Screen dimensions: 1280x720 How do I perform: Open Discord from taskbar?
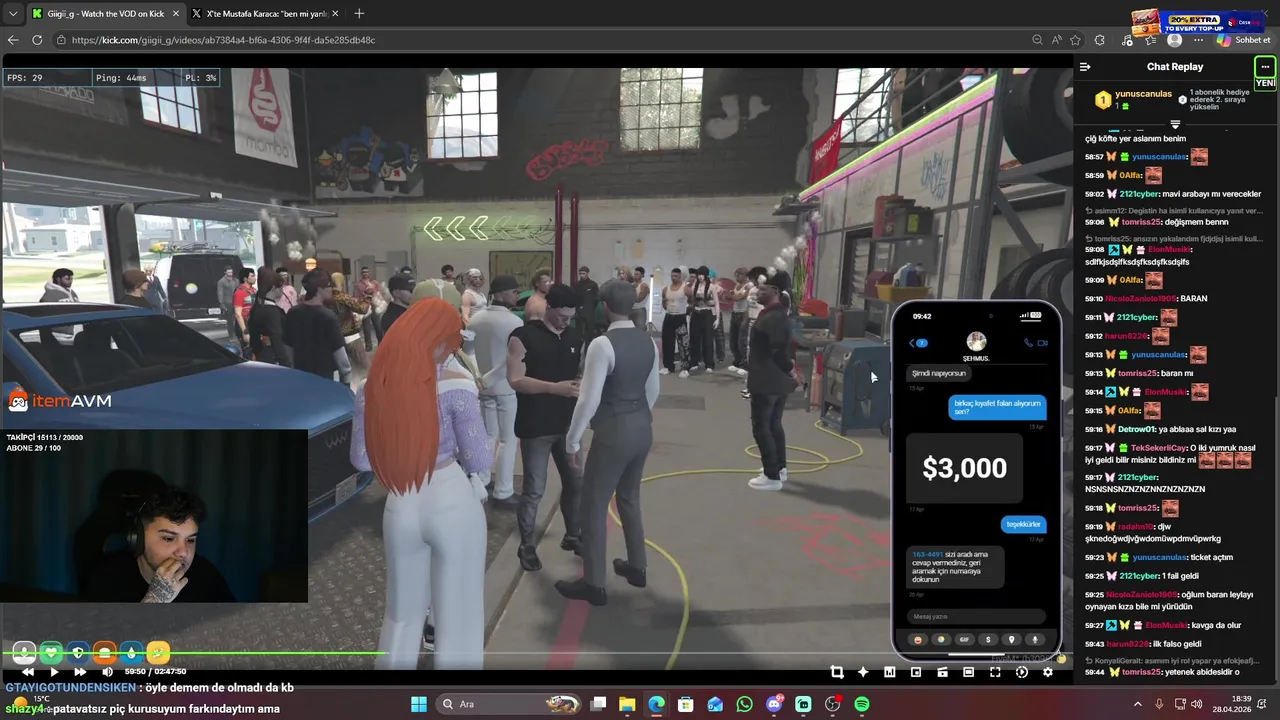click(x=774, y=704)
